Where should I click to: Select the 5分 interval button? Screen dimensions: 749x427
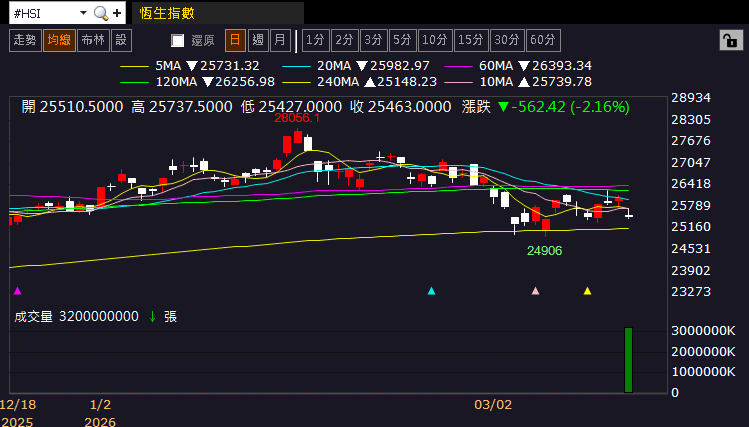tap(402, 40)
